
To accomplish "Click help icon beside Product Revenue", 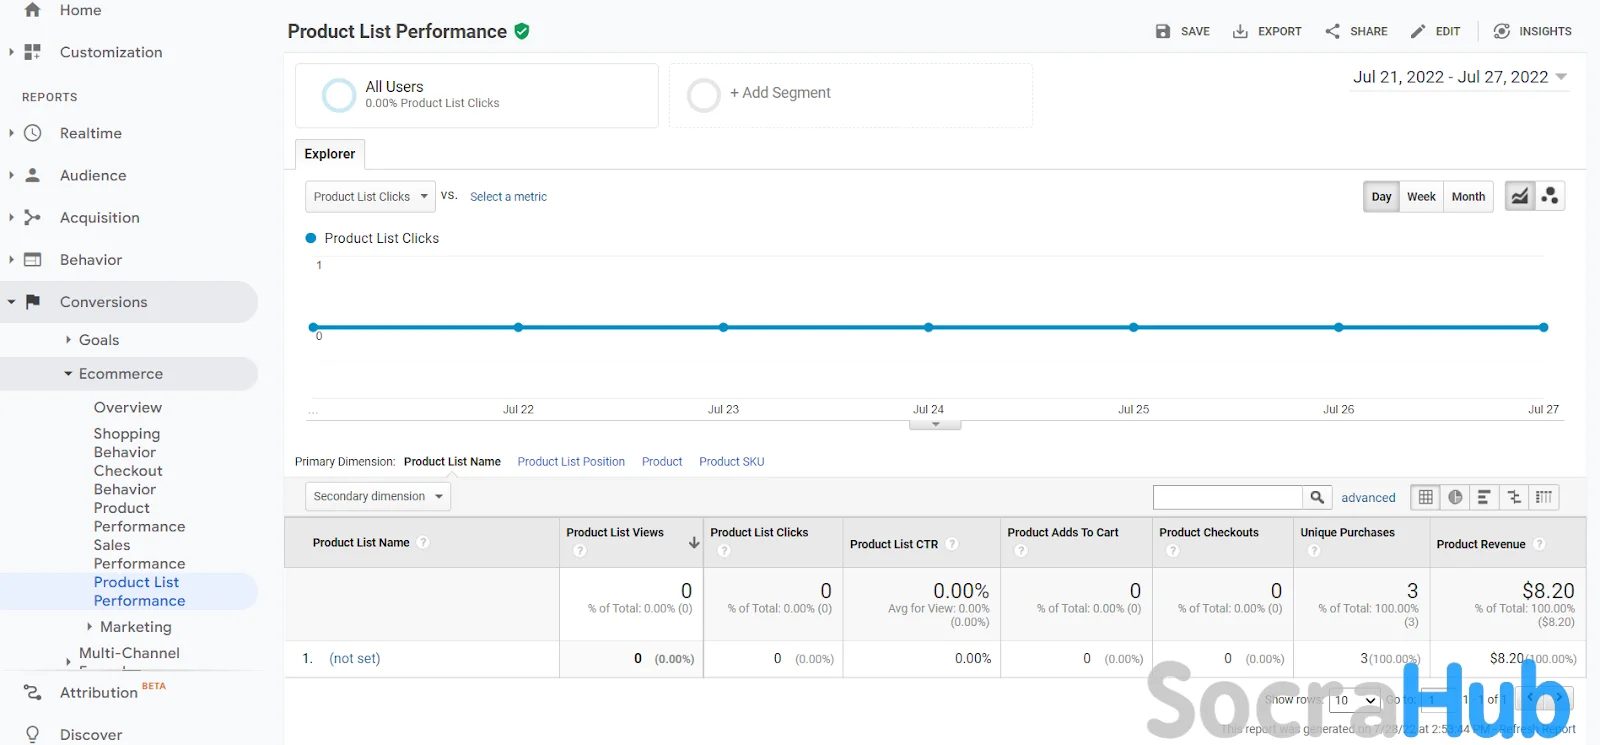I will click(1540, 544).
